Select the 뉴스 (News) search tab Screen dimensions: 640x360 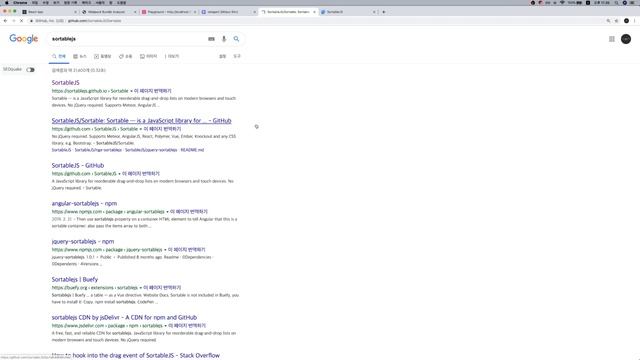coord(80,56)
